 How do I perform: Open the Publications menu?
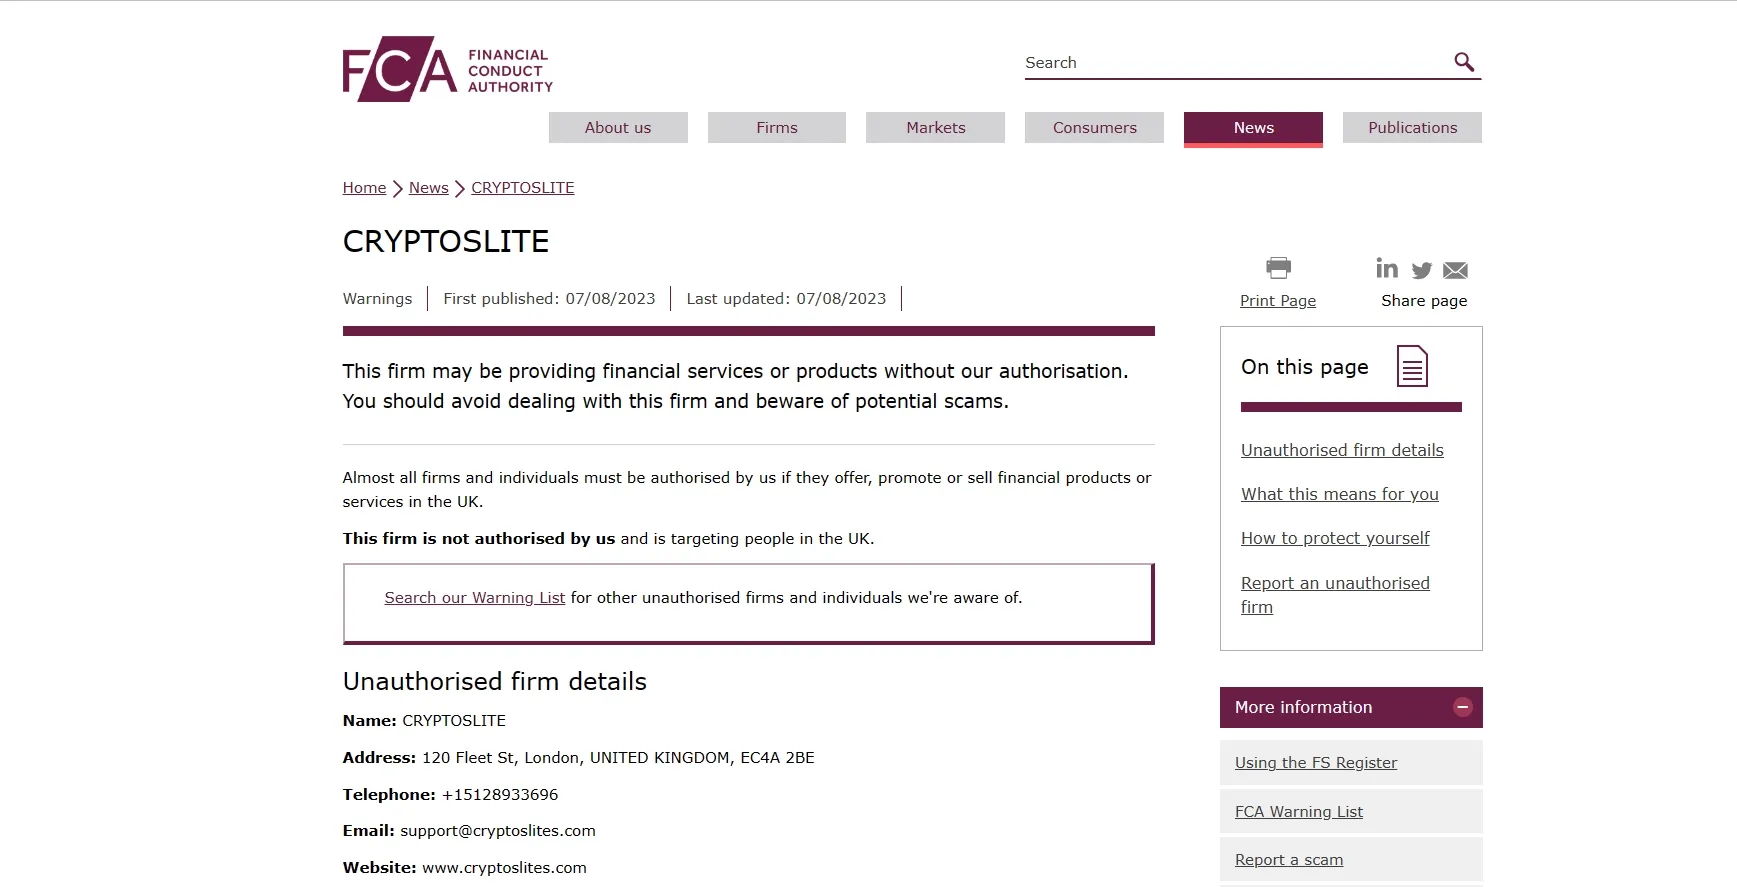click(1413, 127)
